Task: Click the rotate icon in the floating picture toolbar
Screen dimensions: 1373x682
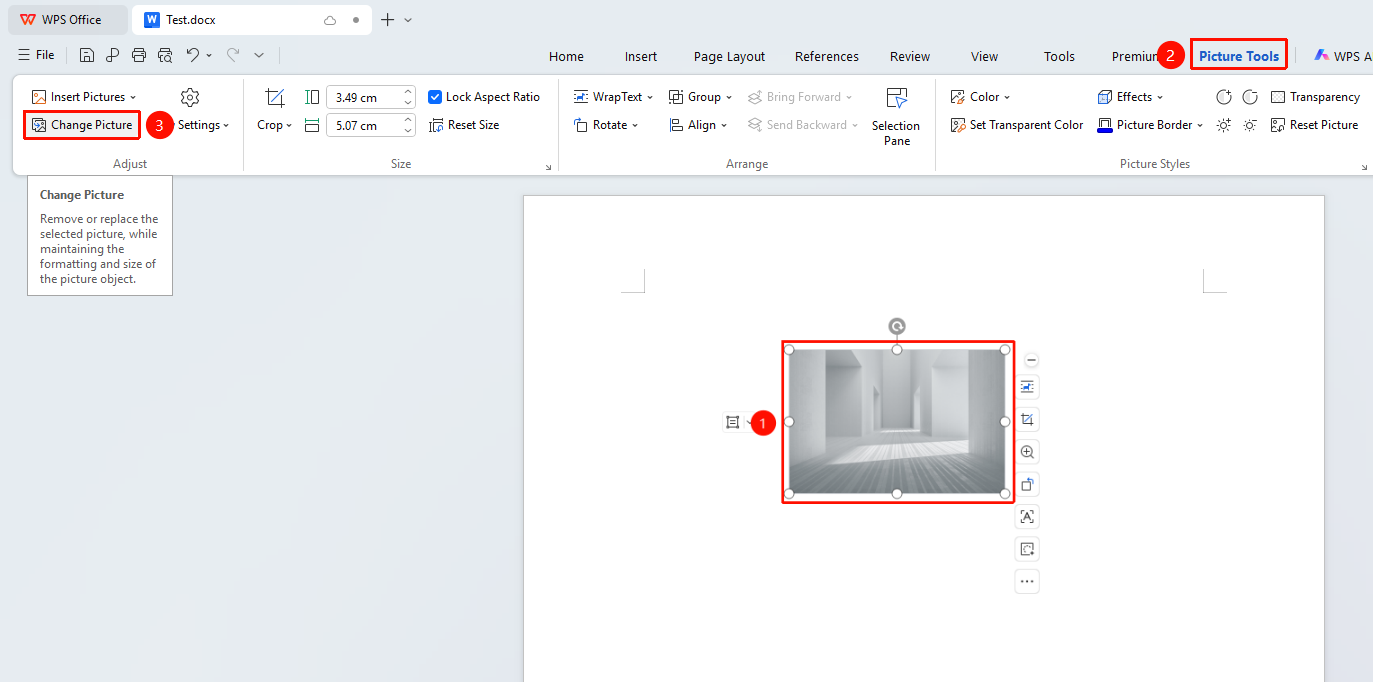Action: [x=1027, y=484]
